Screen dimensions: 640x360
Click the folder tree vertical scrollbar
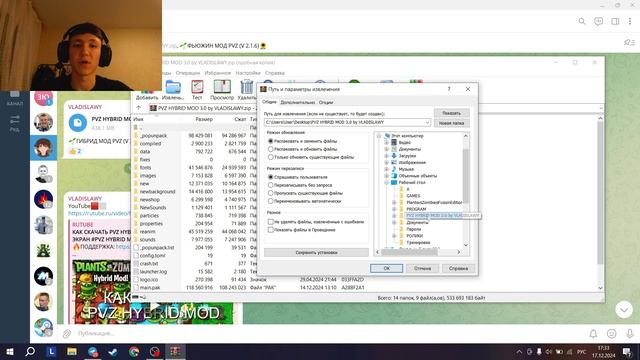tap(466, 176)
